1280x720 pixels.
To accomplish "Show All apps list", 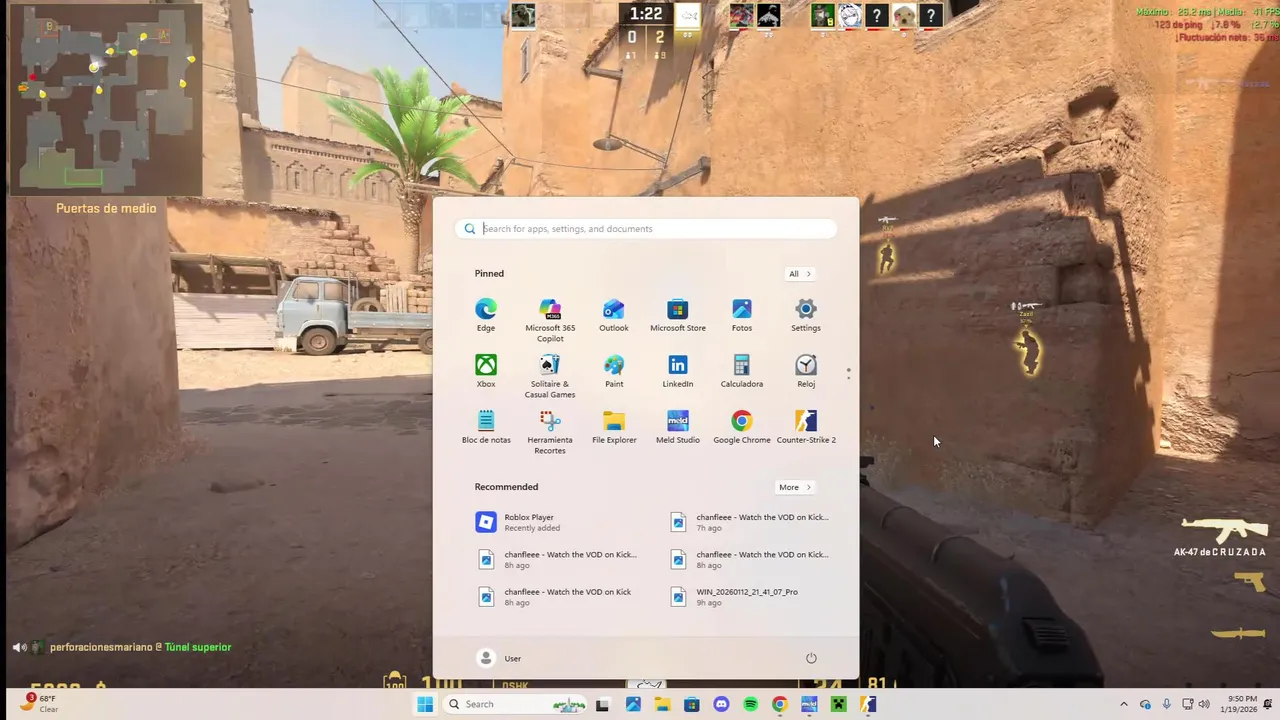I will coord(800,274).
